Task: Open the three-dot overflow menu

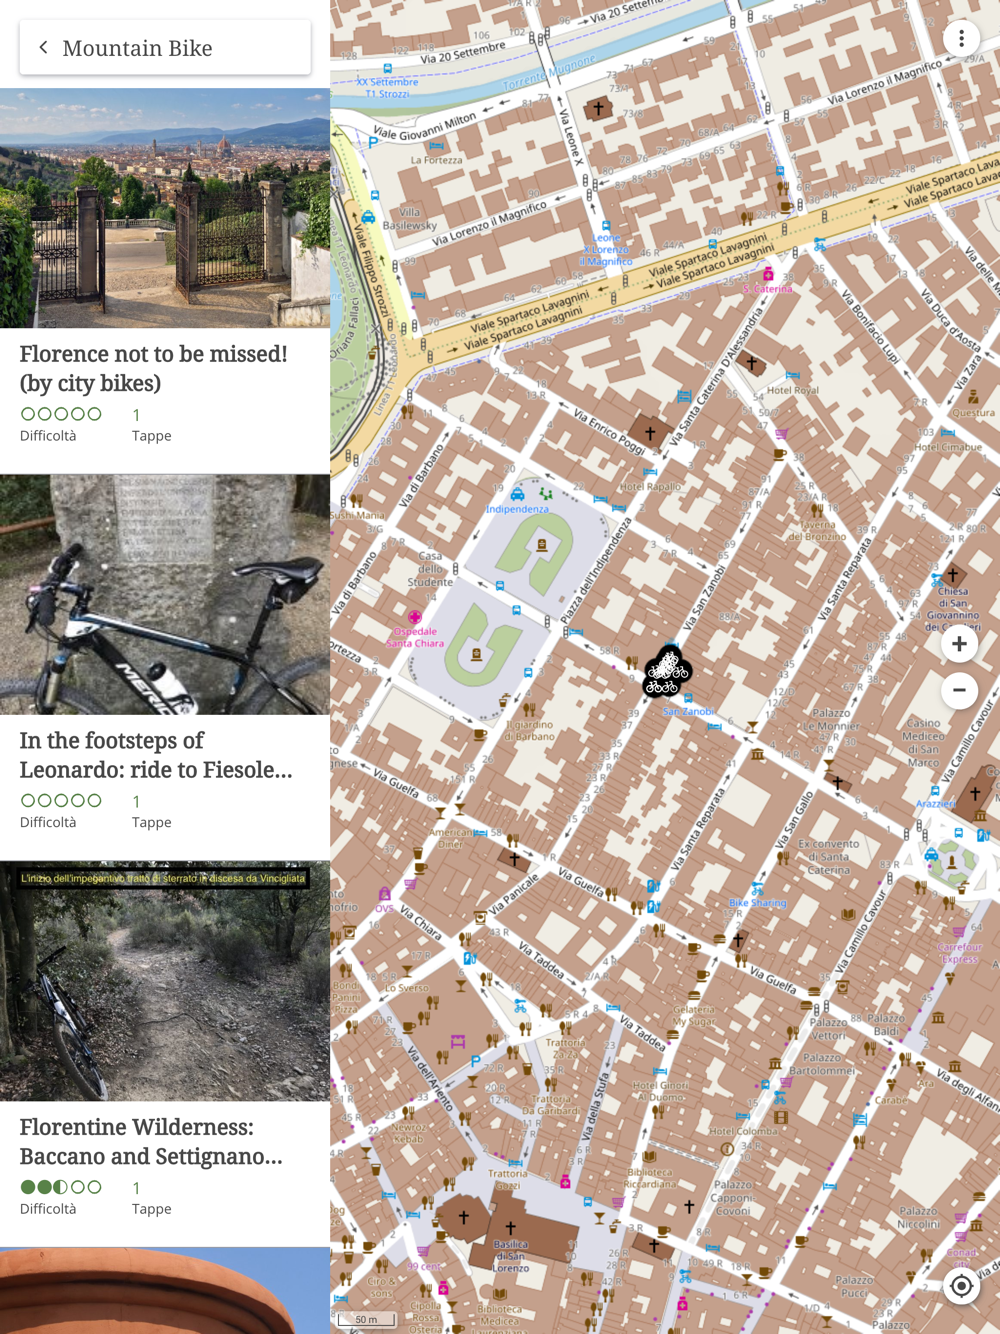Action: pyautogui.click(x=961, y=39)
